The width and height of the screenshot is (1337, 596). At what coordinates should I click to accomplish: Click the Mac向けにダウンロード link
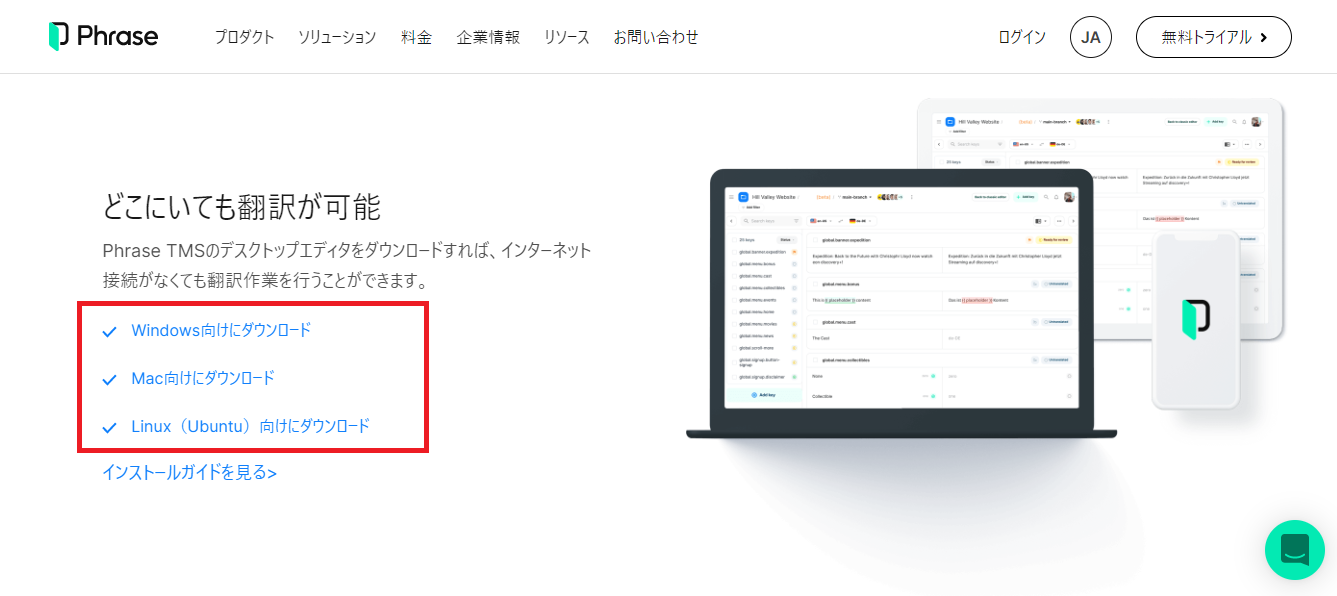click(203, 378)
